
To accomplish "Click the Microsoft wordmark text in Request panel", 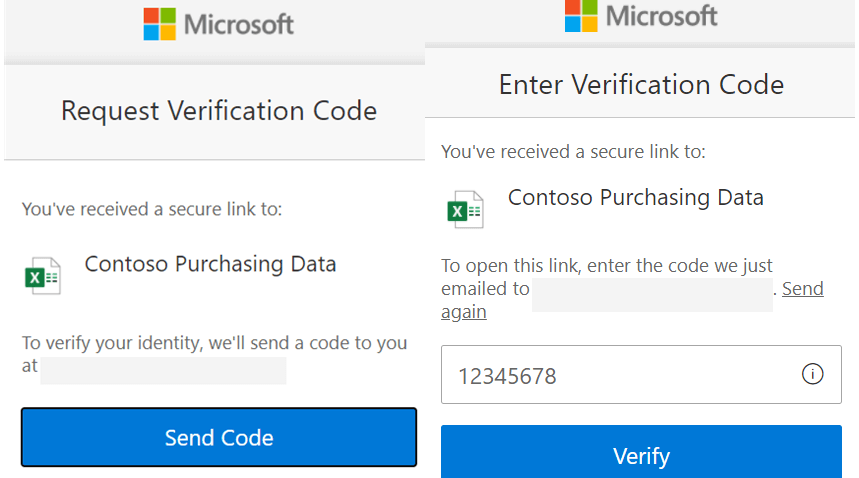I will pyautogui.click(x=239, y=24).
